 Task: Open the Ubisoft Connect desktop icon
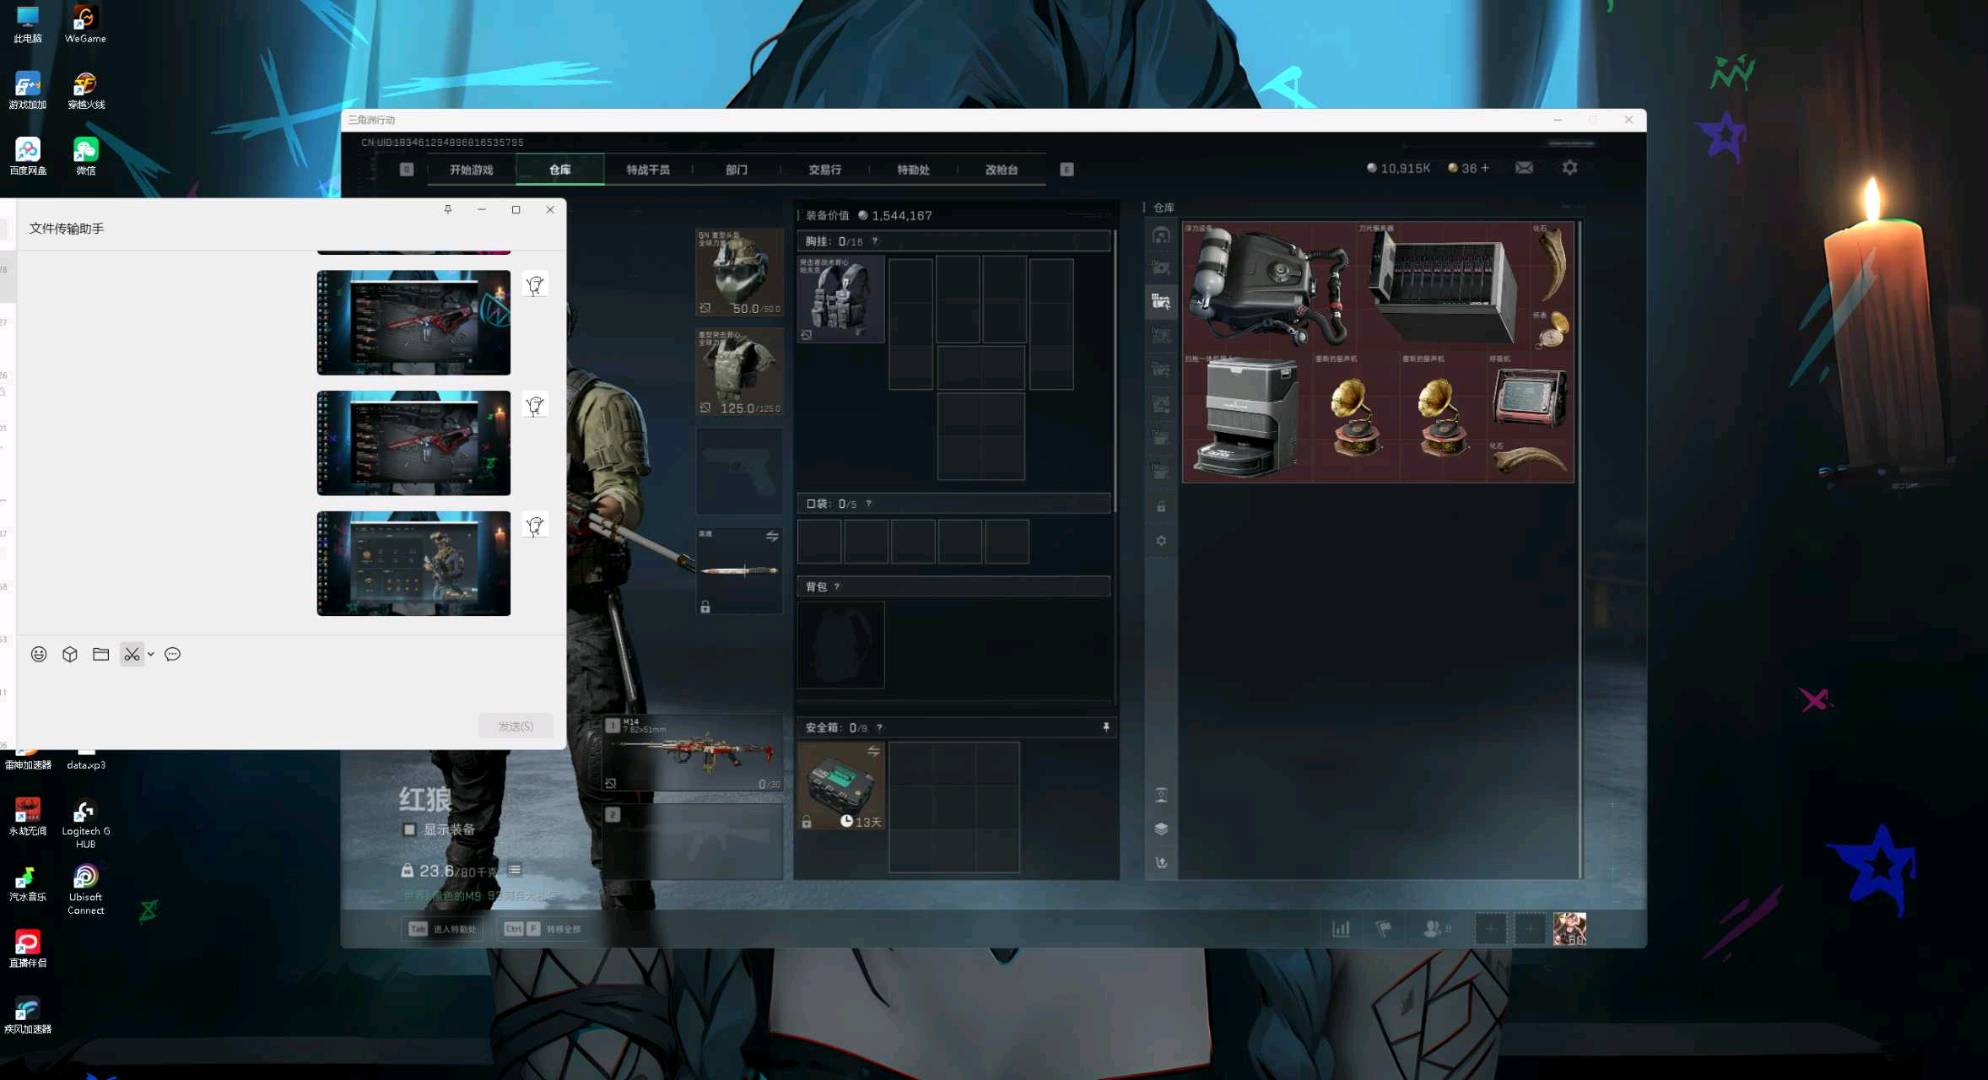click(x=85, y=890)
